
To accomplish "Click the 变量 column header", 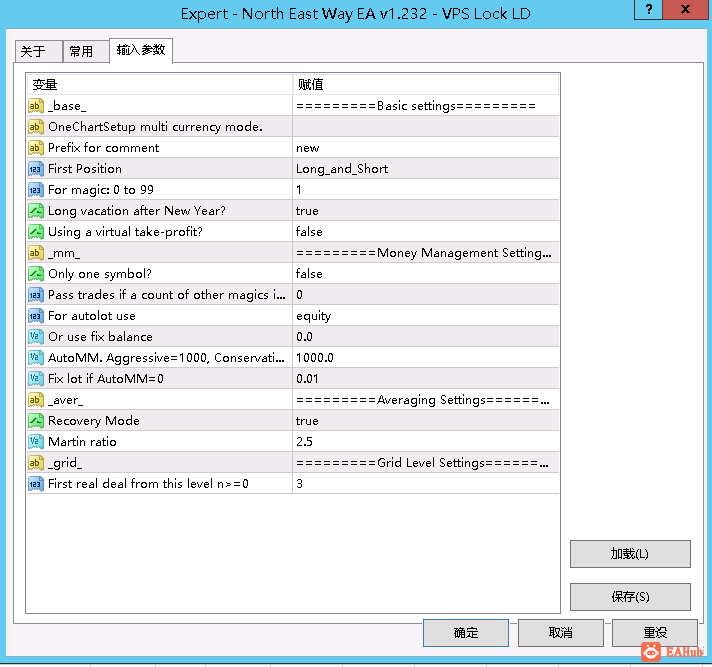I will pos(159,84).
